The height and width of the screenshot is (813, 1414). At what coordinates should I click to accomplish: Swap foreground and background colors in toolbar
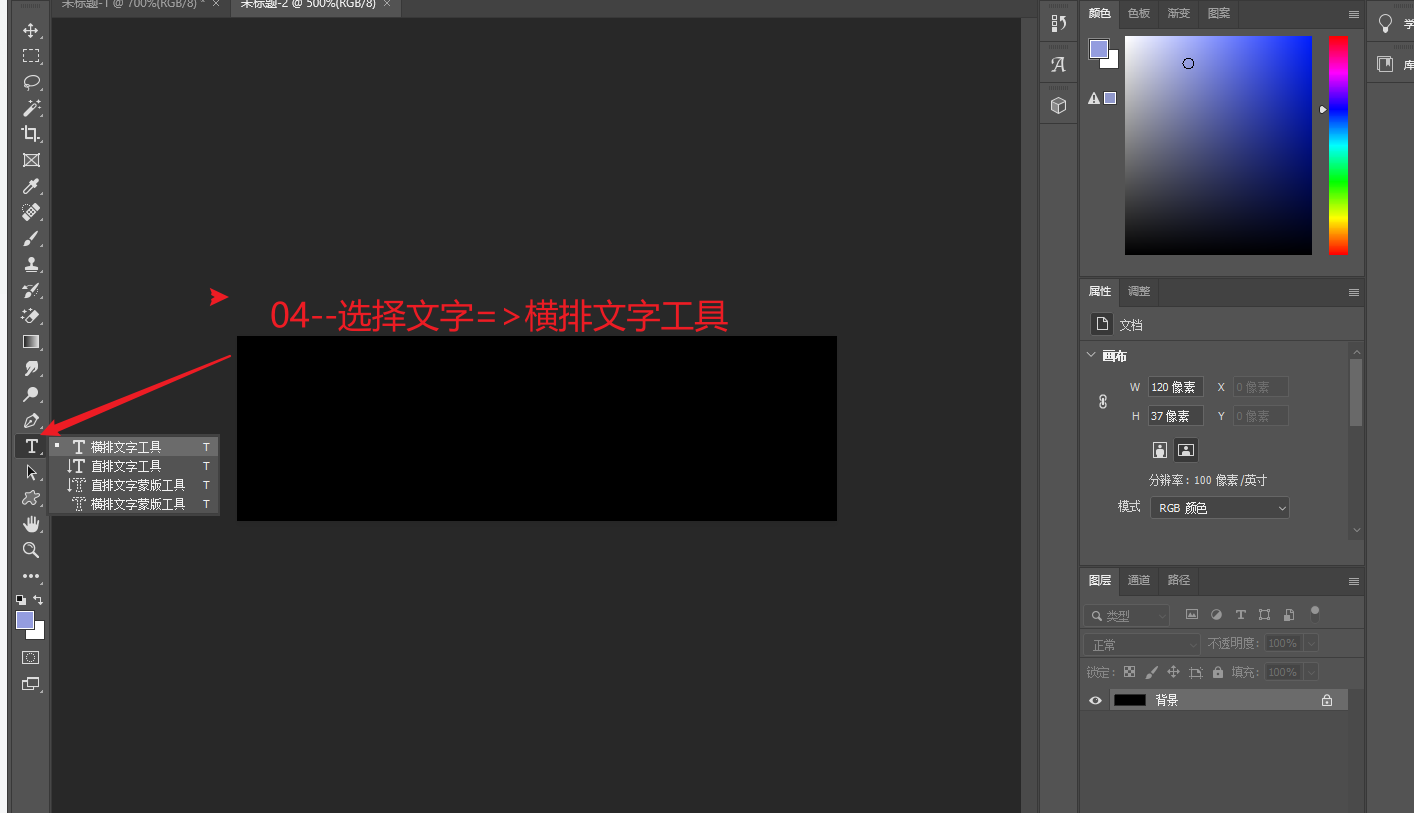point(38,599)
